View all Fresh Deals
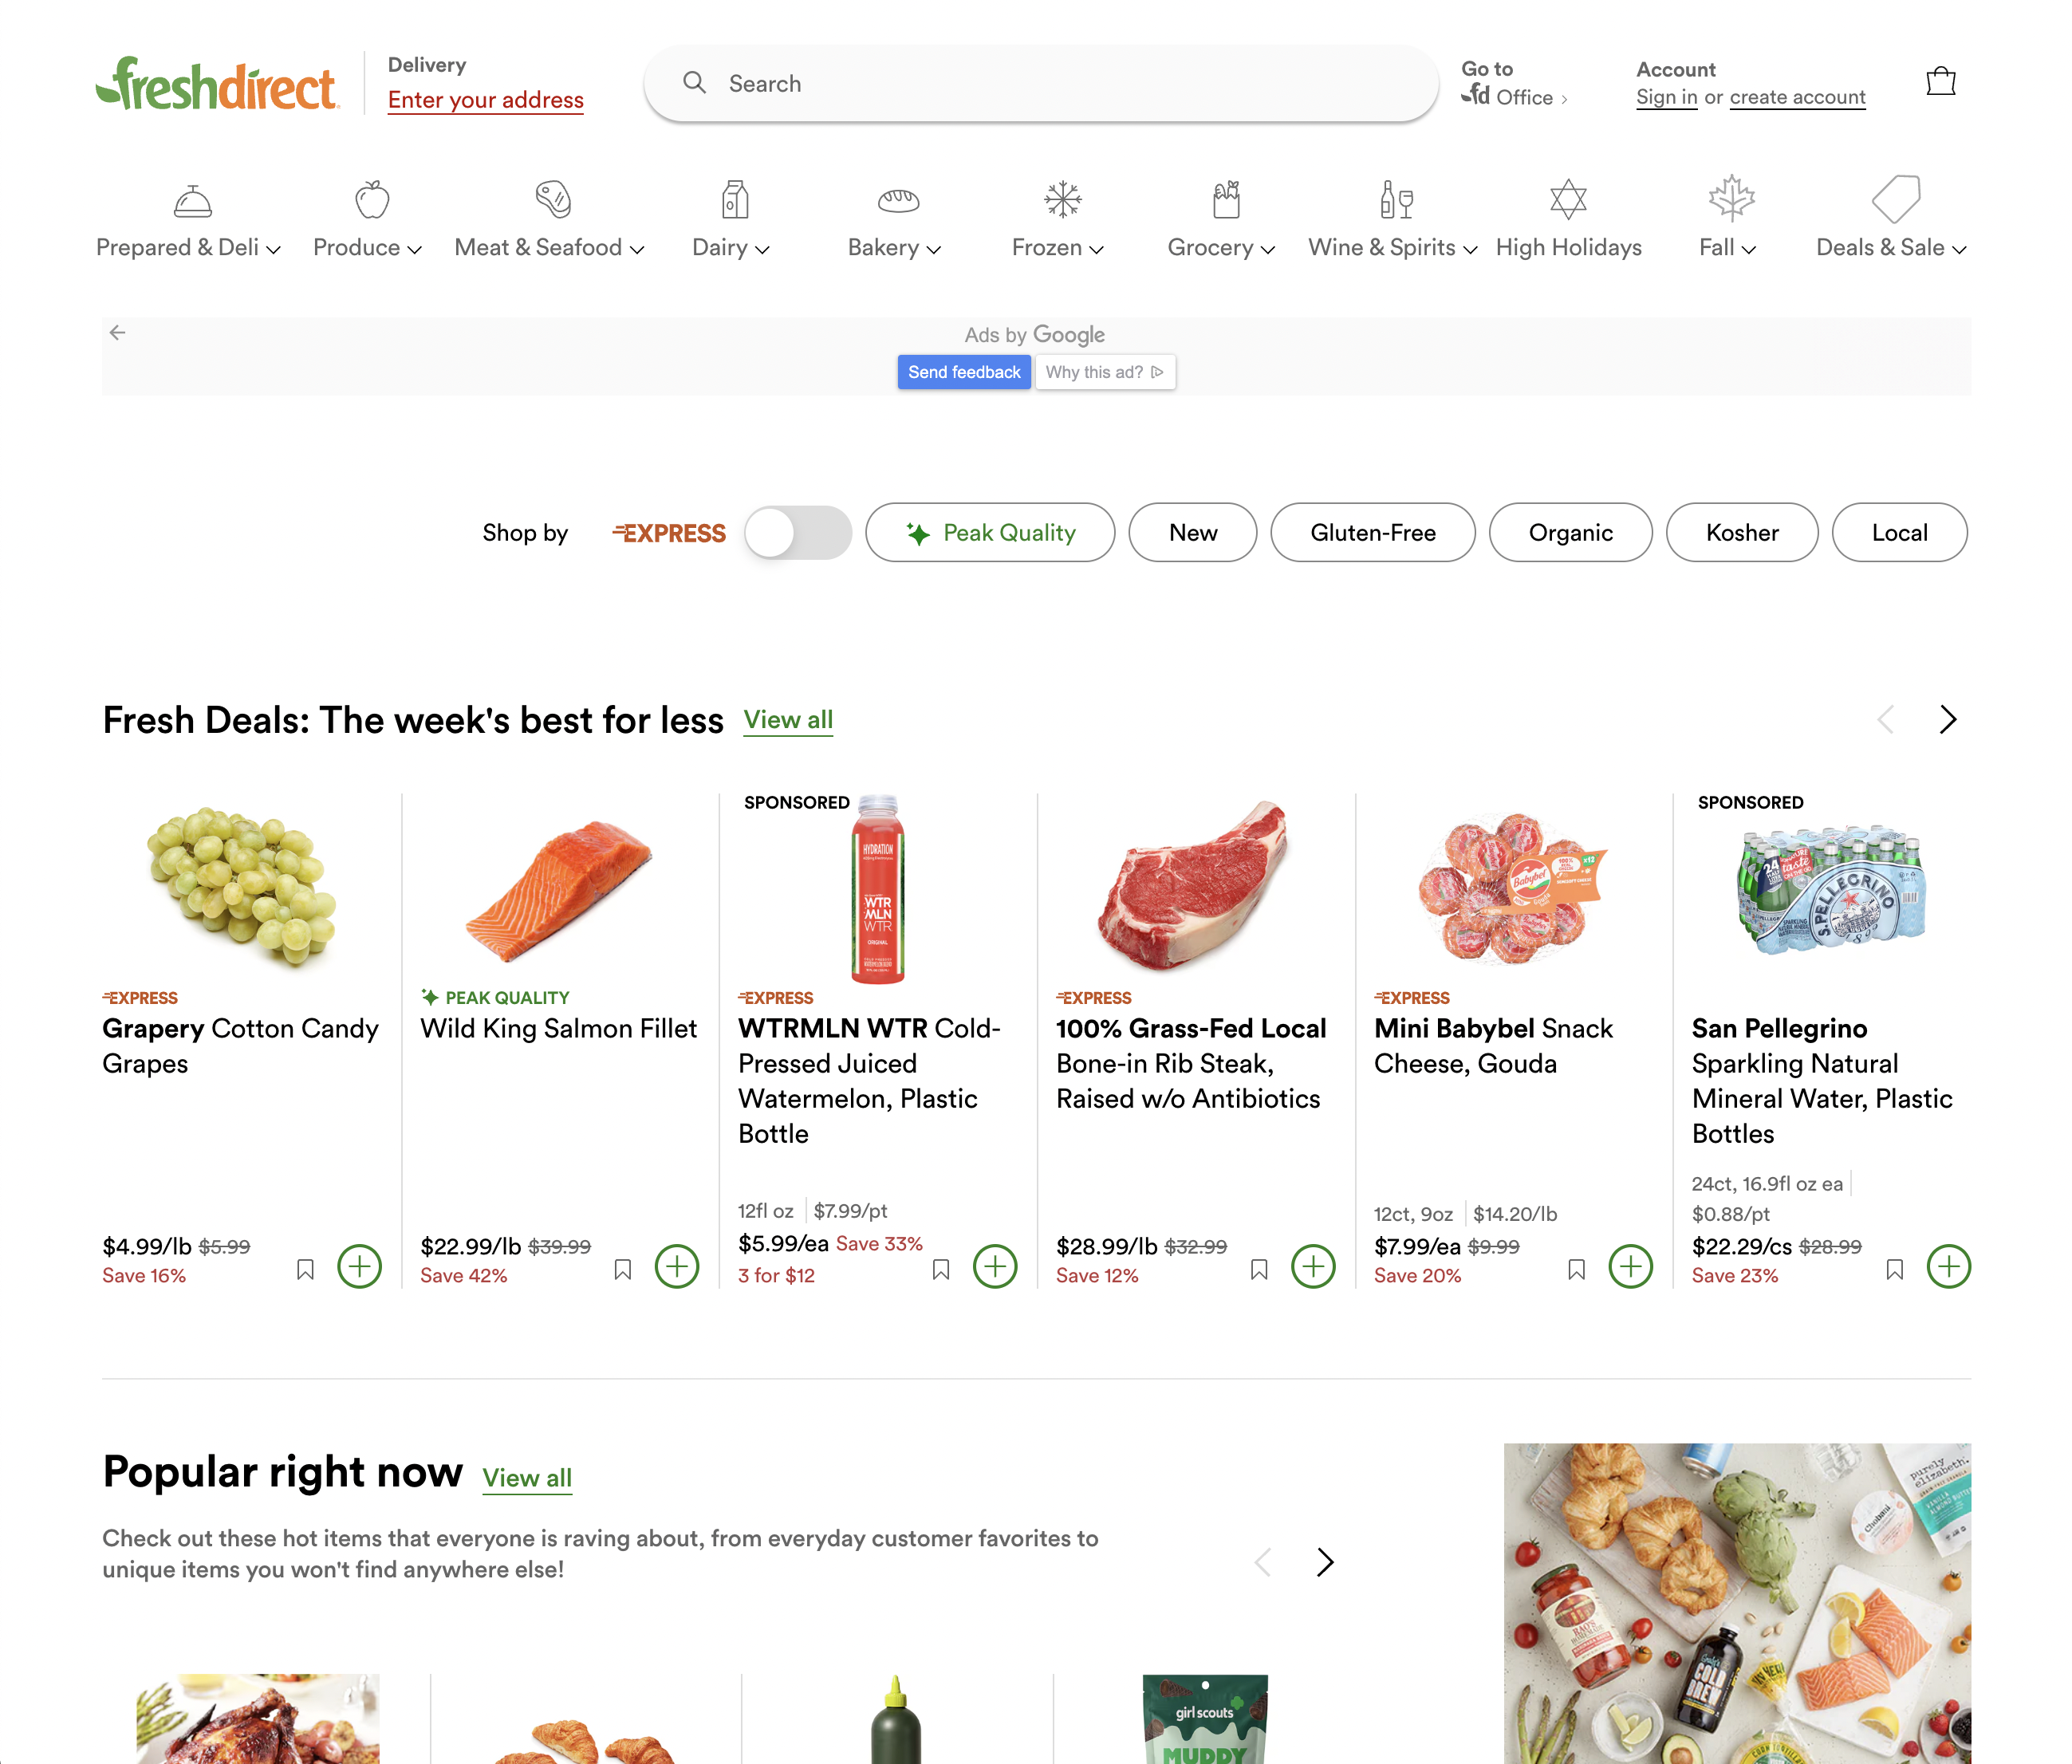This screenshot has height=1764, width=2072. (x=788, y=719)
